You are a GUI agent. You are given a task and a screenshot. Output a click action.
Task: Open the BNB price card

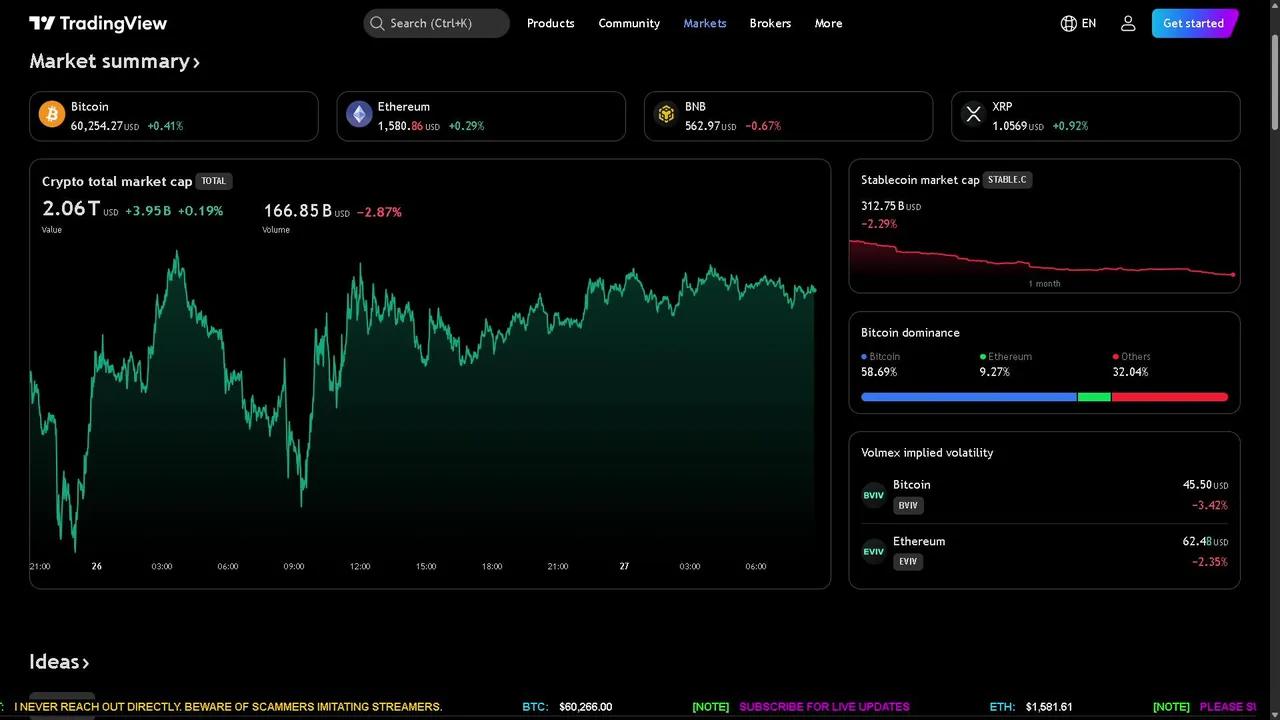click(x=788, y=116)
